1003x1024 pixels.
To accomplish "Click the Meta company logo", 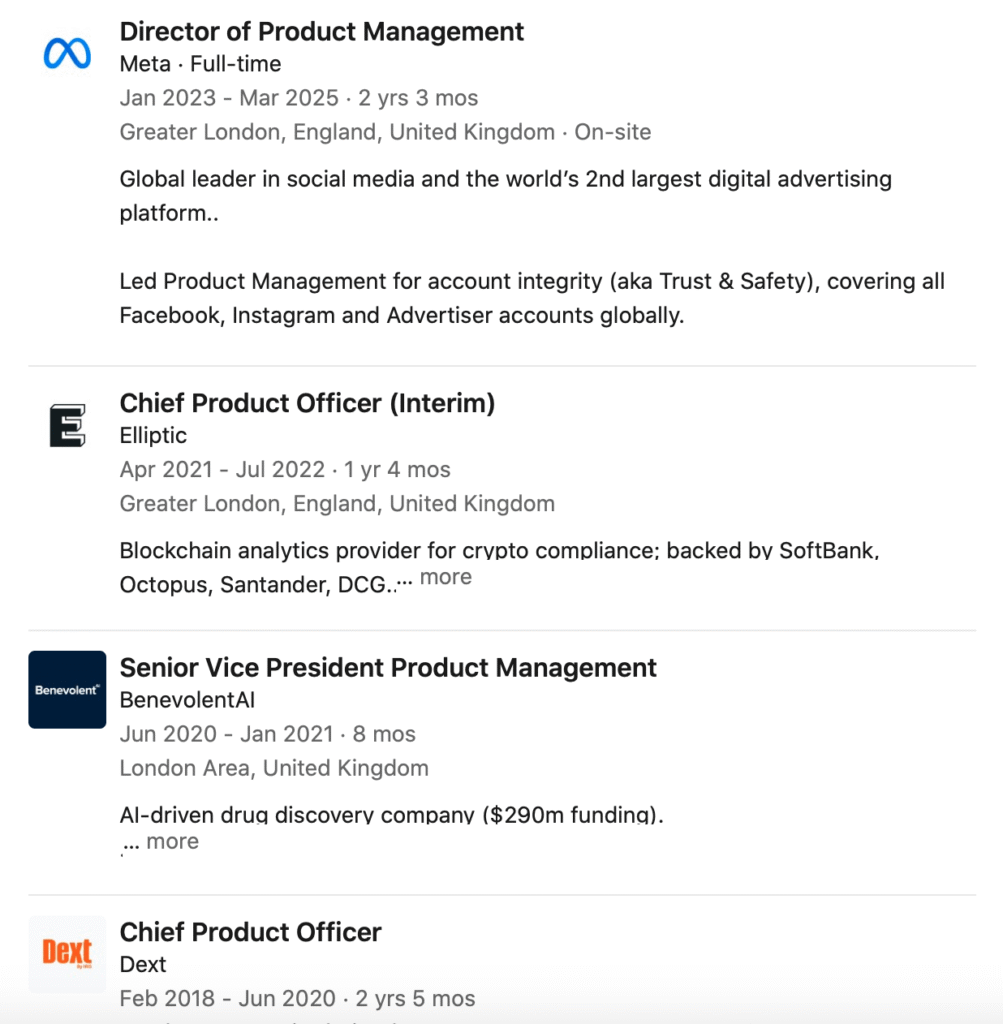I will tap(67, 53).
